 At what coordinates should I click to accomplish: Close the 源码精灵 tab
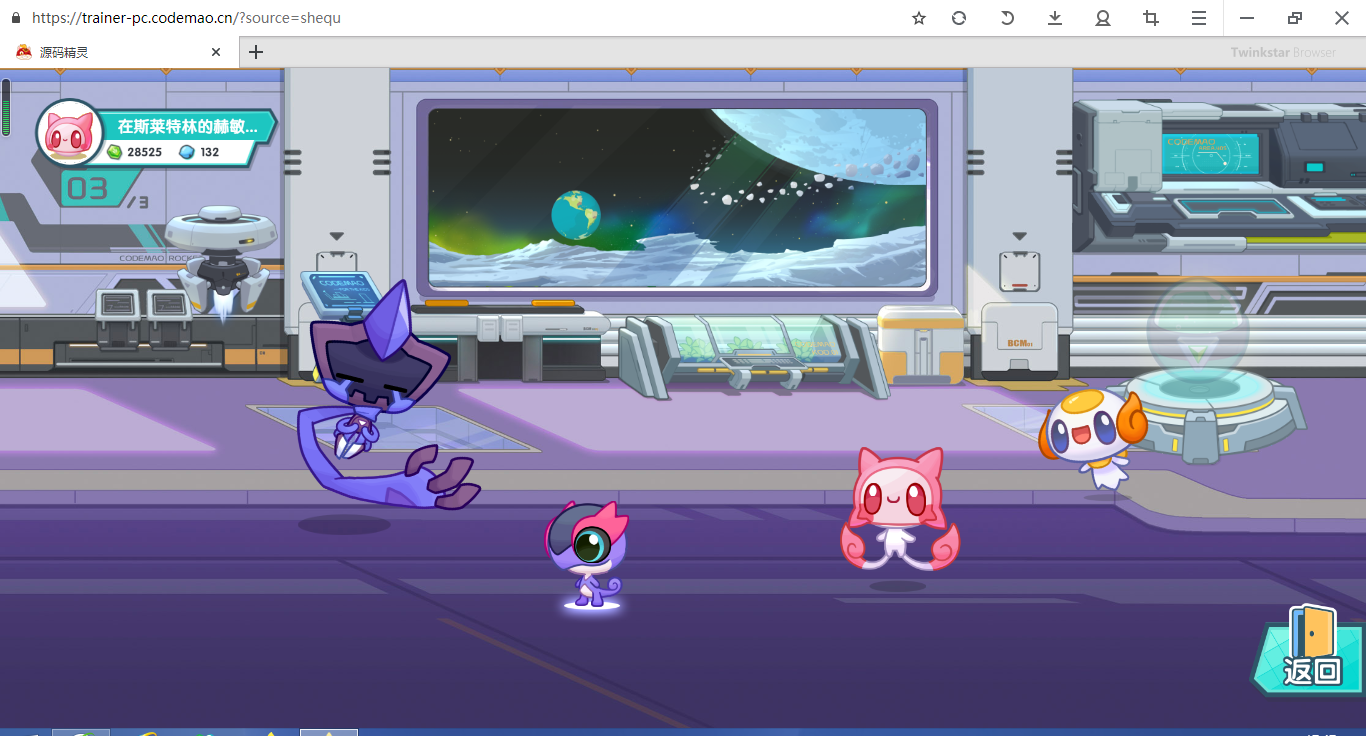(x=216, y=52)
